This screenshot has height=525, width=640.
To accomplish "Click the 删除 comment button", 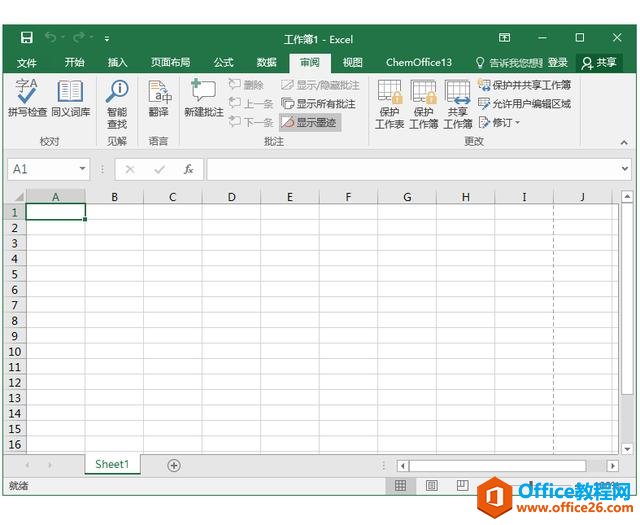I will (246, 85).
